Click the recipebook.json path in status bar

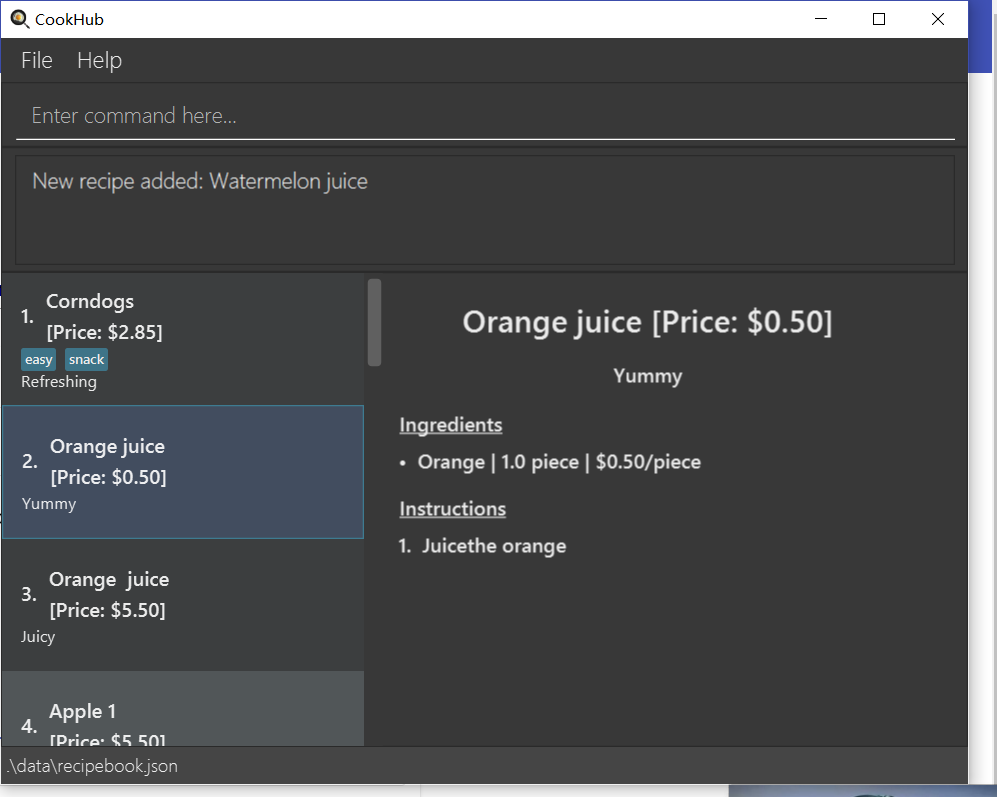pyautogui.click(x=93, y=766)
